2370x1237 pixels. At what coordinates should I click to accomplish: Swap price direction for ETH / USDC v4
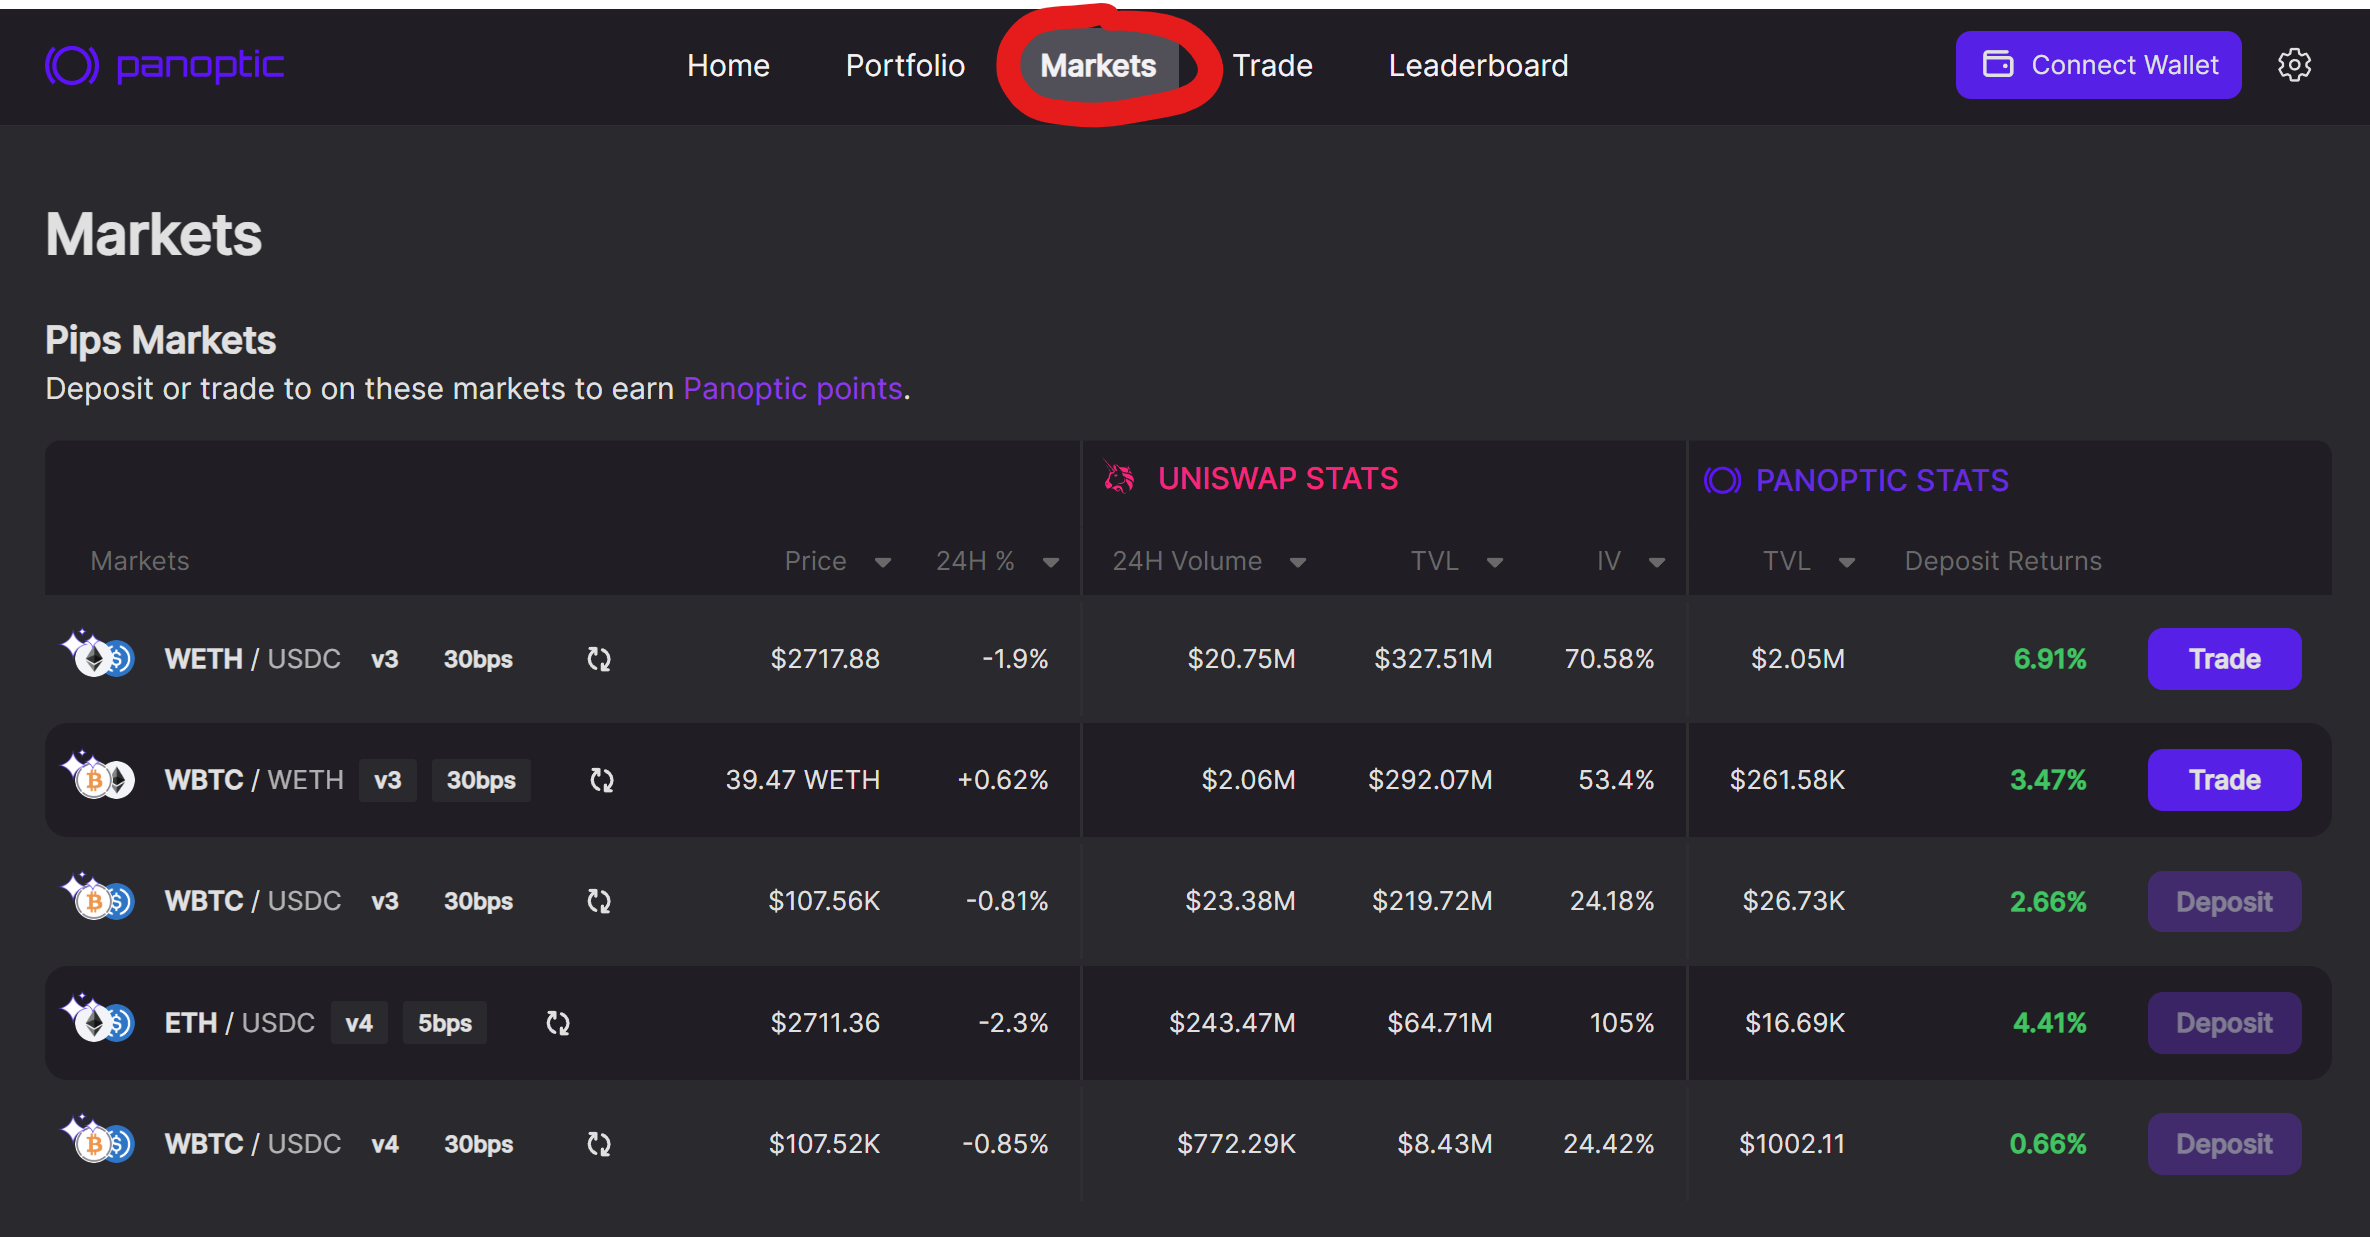558,1023
